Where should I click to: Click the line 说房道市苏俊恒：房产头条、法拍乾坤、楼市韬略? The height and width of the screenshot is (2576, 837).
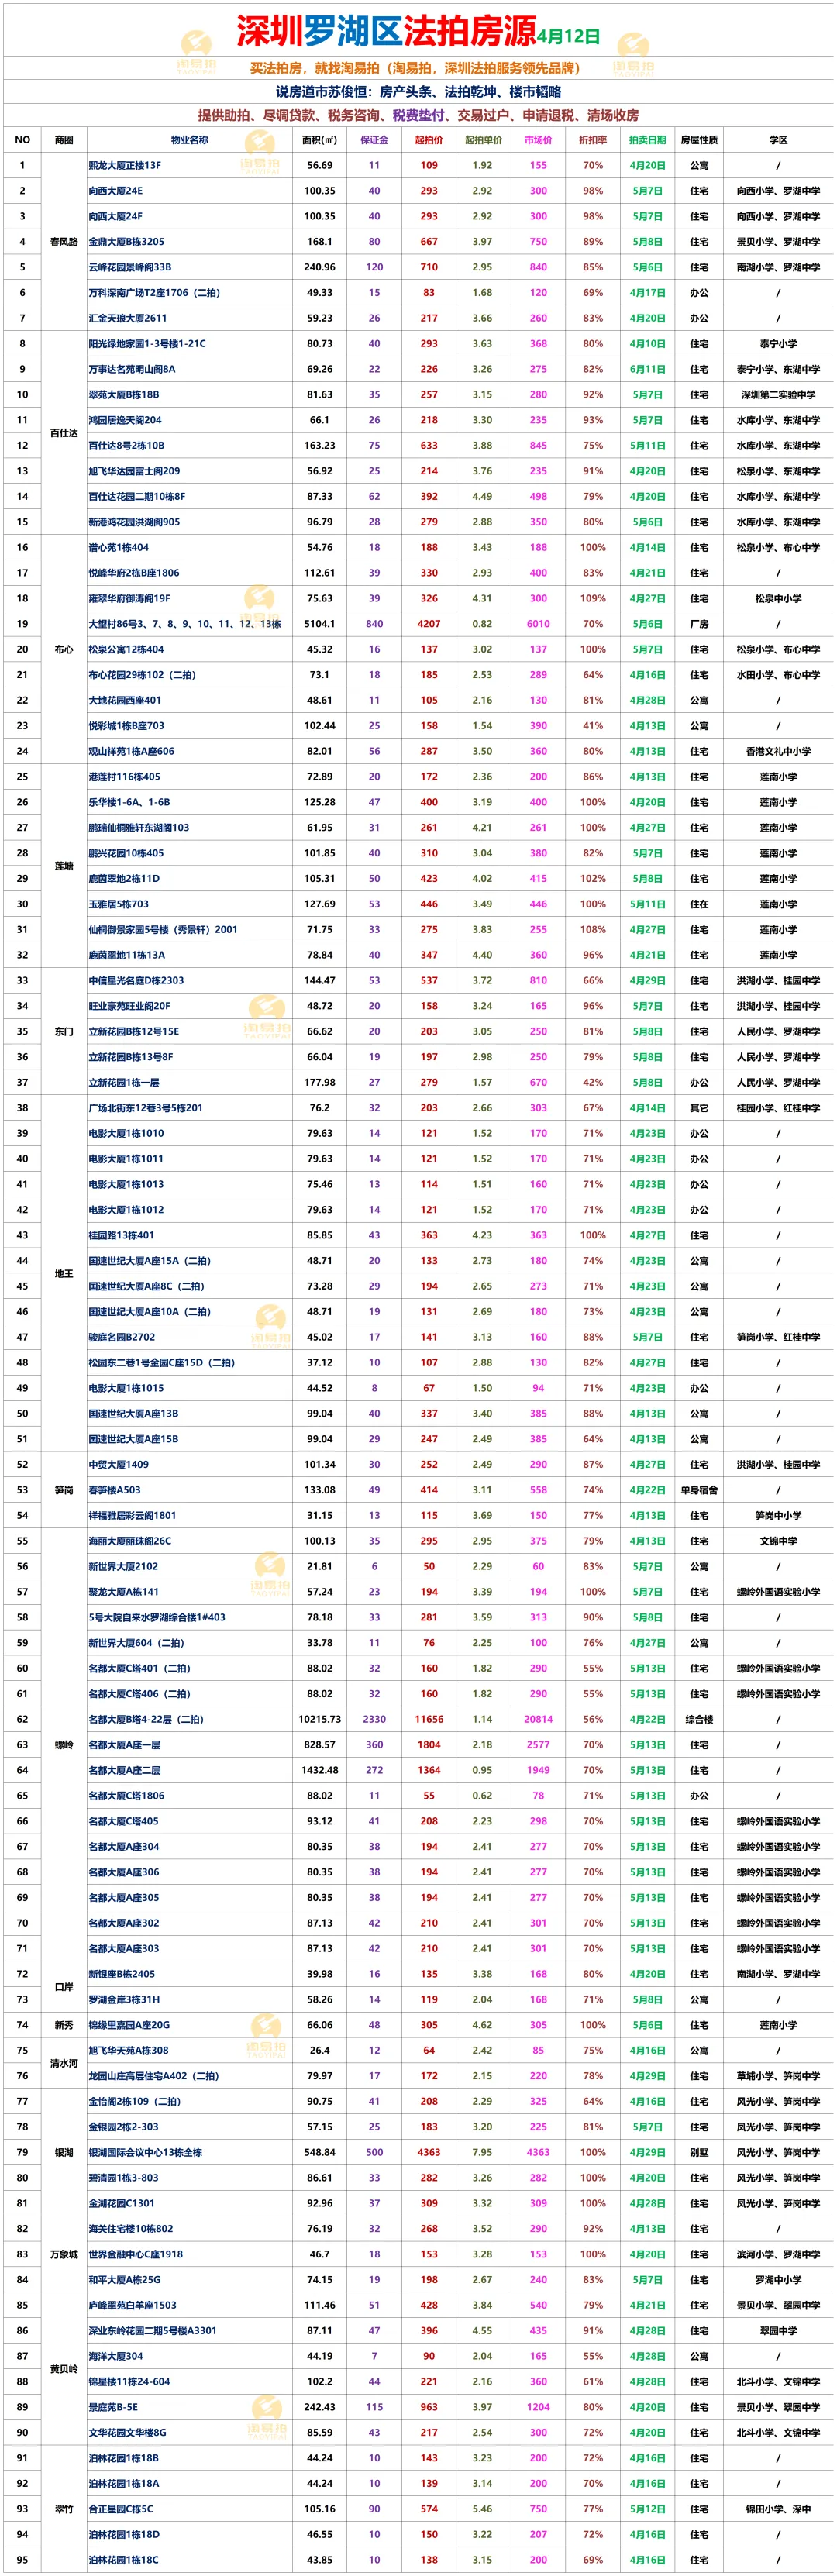(x=418, y=92)
